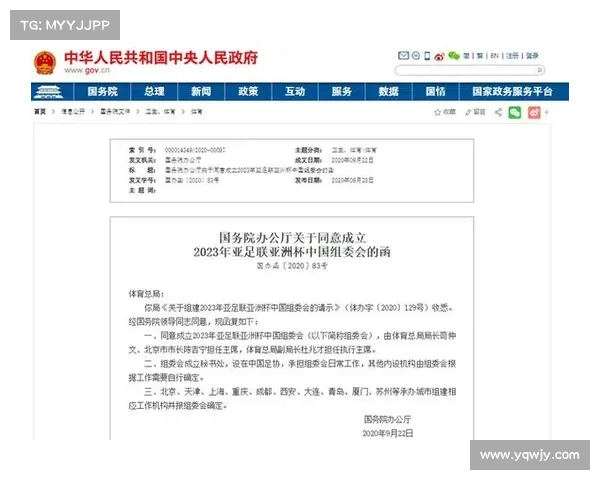
Task: Open 国家政务服务平台 in navigation bar
Action: click(x=513, y=91)
